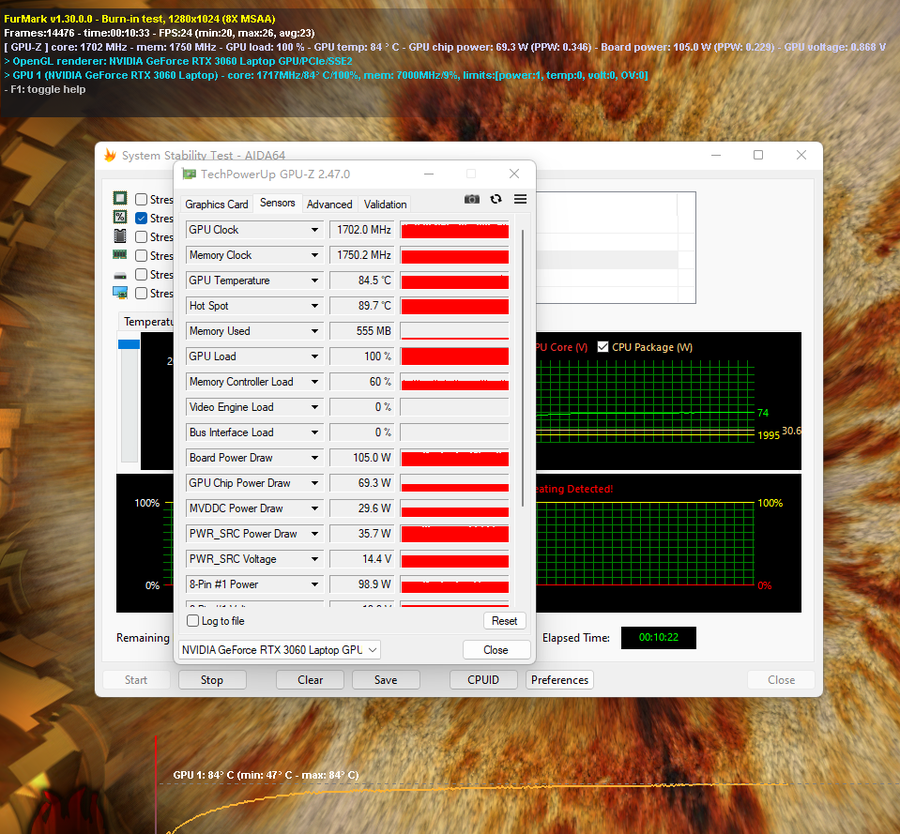Click the GPU-Z screenshot camera icon
Image resolution: width=900 pixels, height=834 pixels.
472,200
